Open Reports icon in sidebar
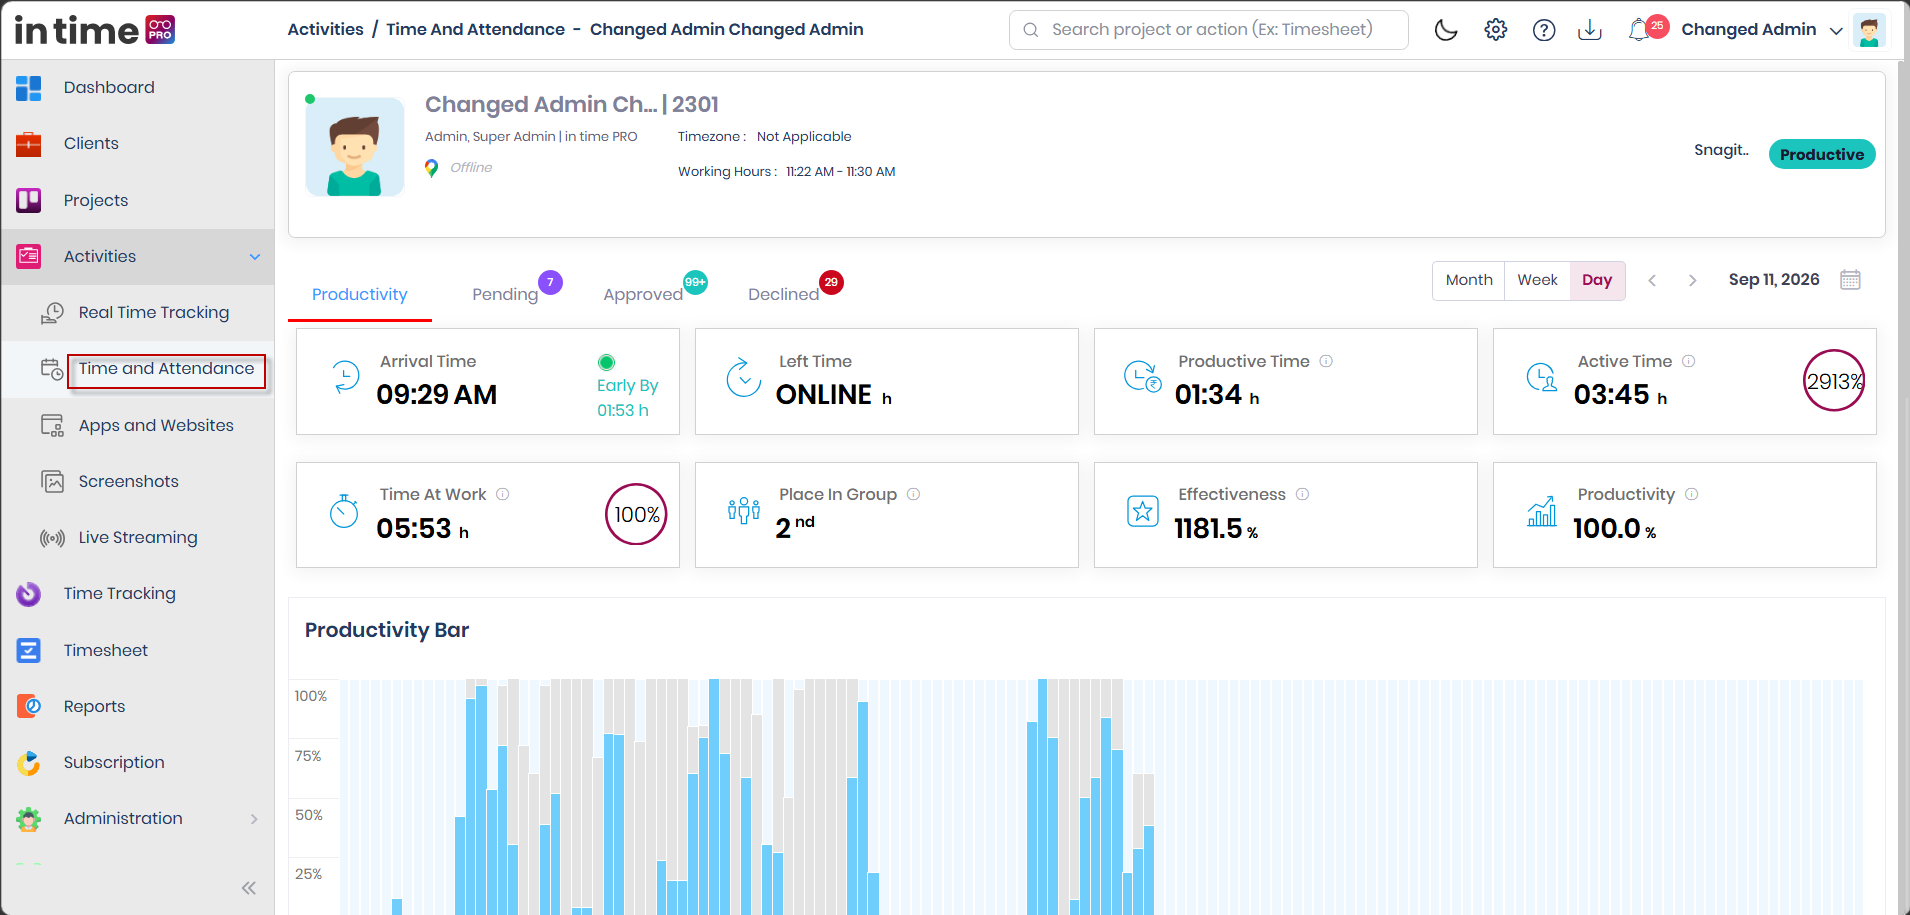Image resolution: width=1910 pixels, height=915 pixels. 29,706
